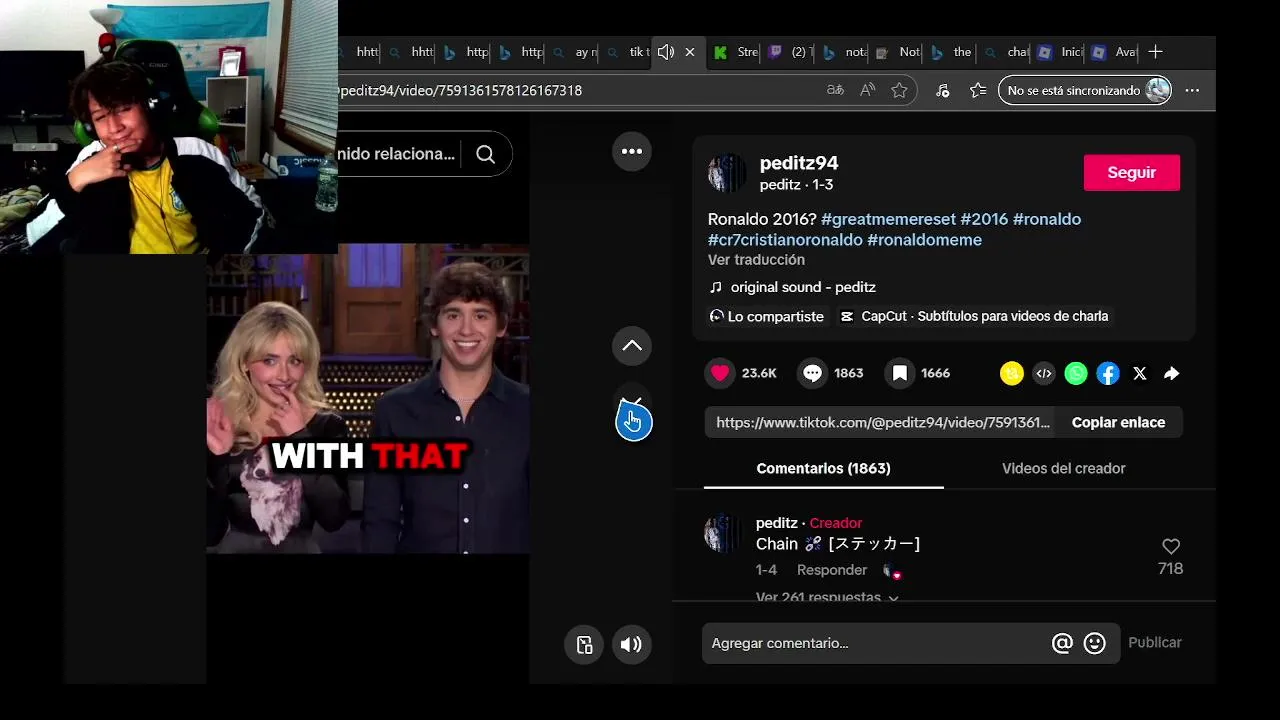The width and height of the screenshot is (1280, 720).
Task: Insert a mention with the @ icon
Action: pyautogui.click(x=1062, y=643)
